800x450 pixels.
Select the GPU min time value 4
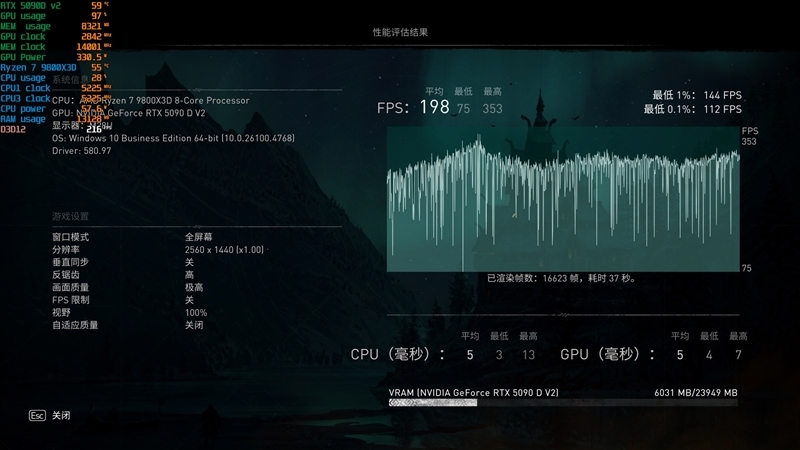click(x=709, y=355)
